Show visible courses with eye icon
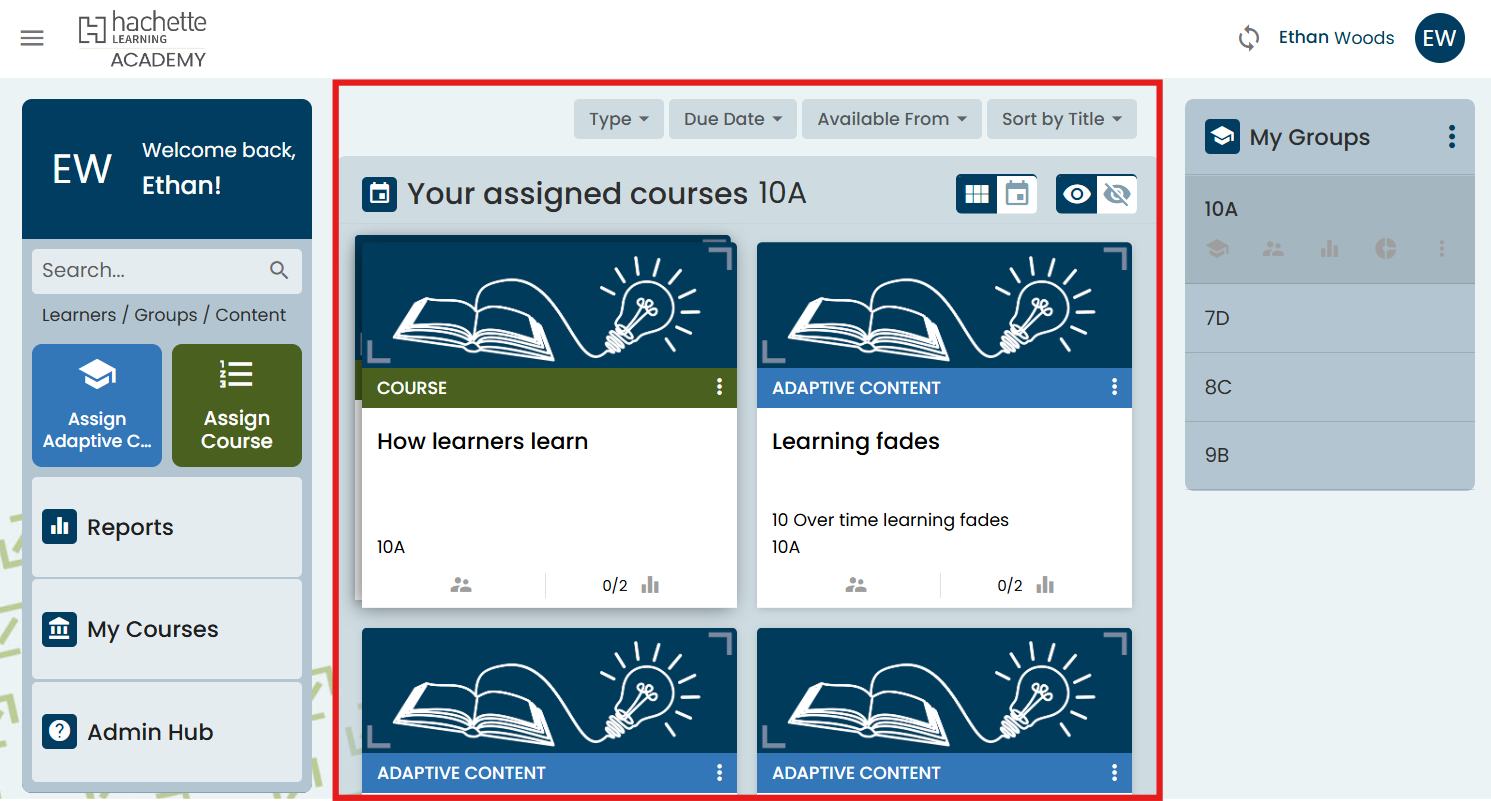The width and height of the screenshot is (1491, 801). (x=1077, y=194)
